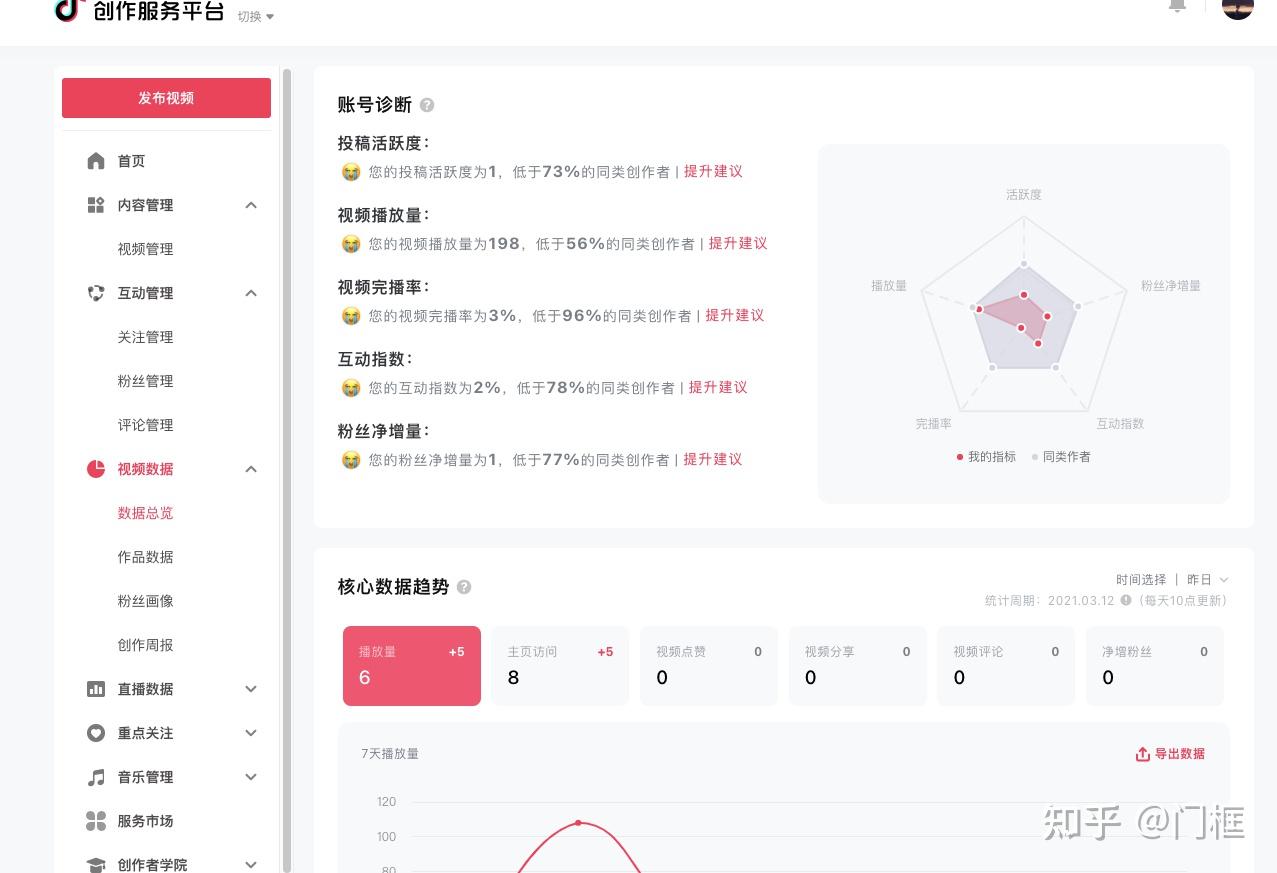Click the info icon after 统计周期 date
Screen dimensions: 1277x873
pos(1126,601)
